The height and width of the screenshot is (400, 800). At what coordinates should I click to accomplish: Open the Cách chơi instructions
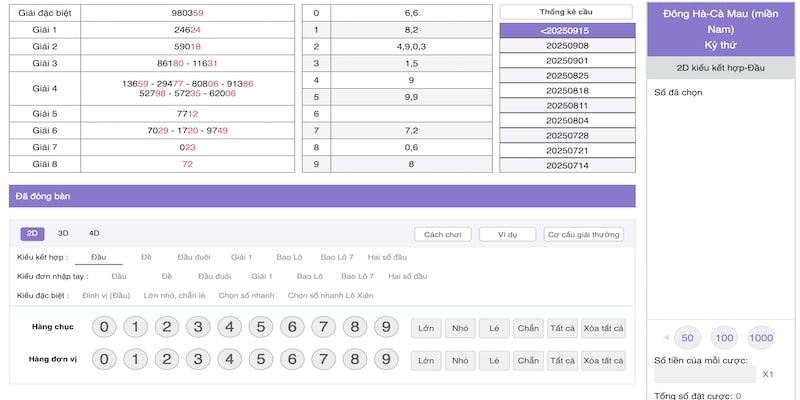point(442,234)
